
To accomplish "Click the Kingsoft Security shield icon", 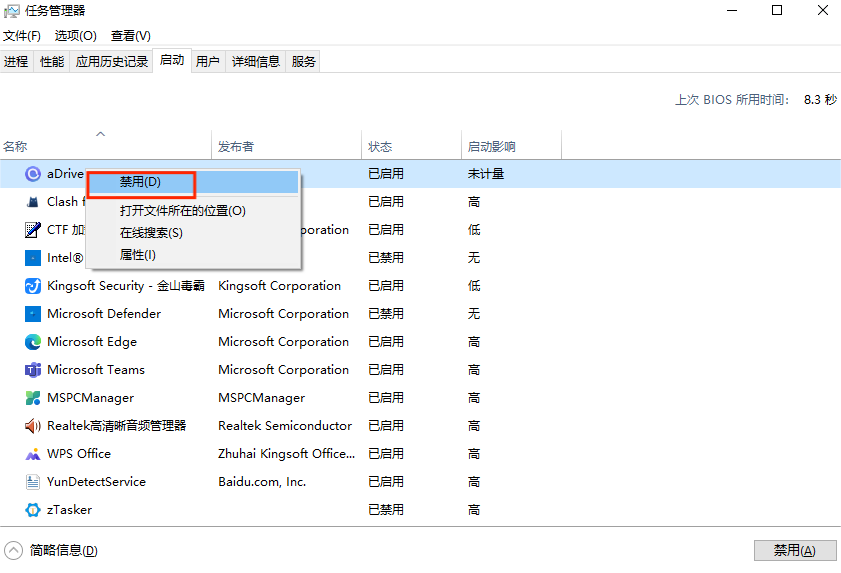I will [x=33, y=286].
